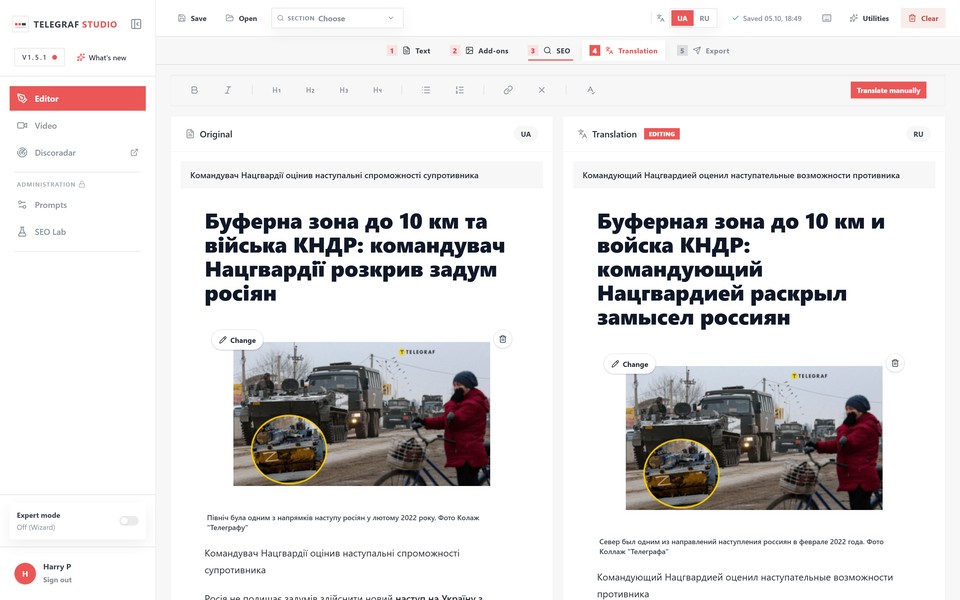Insert a hyperlink

[508, 90]
